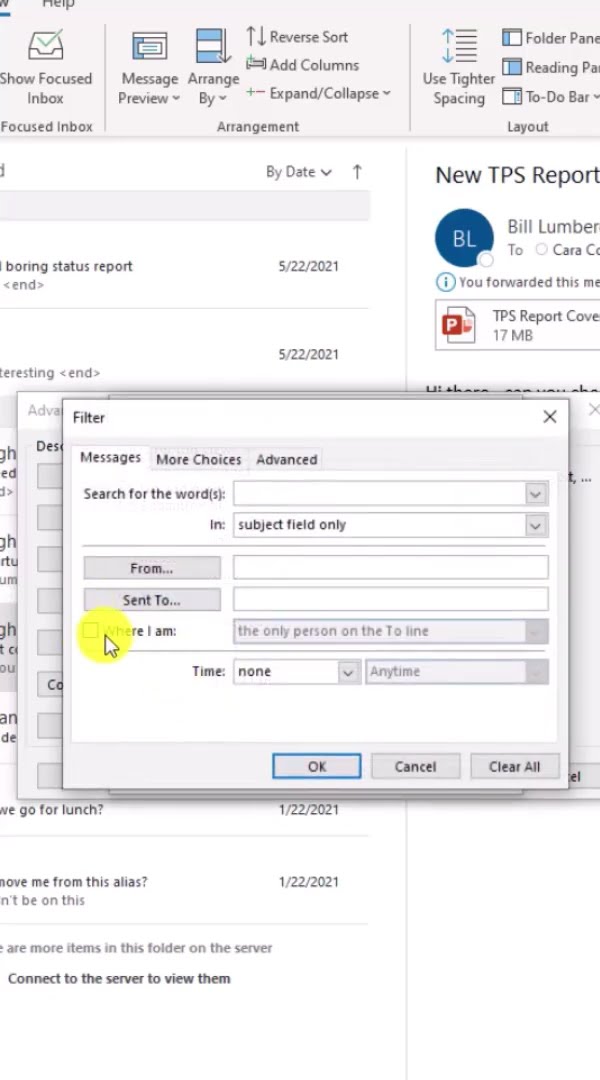
Task: Click the Clear All button
Action: [x=514, y=767]
